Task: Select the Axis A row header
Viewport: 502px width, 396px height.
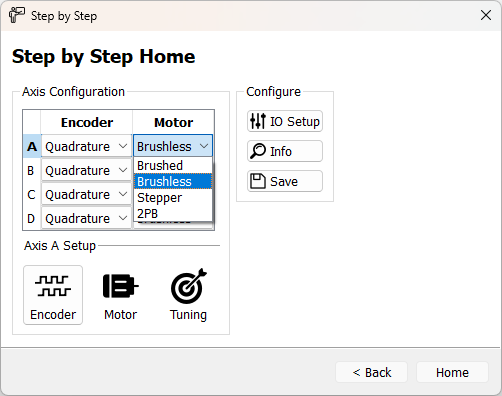Action: click(32, 146)
